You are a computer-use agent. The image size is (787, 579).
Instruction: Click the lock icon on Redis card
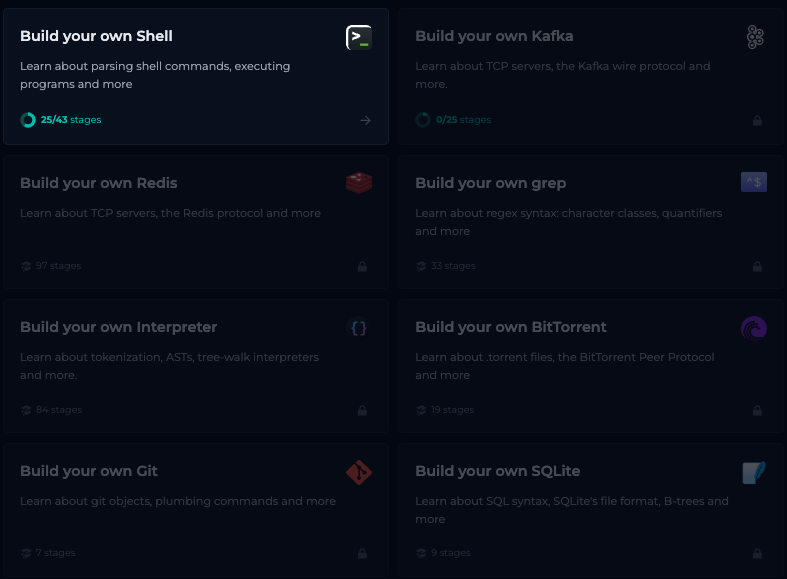(x=362, y=266)
